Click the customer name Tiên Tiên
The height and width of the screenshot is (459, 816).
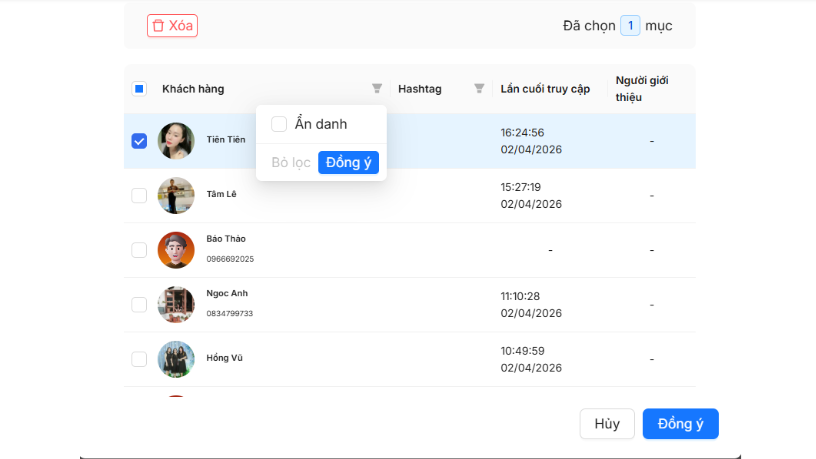(x=226, y=139)
